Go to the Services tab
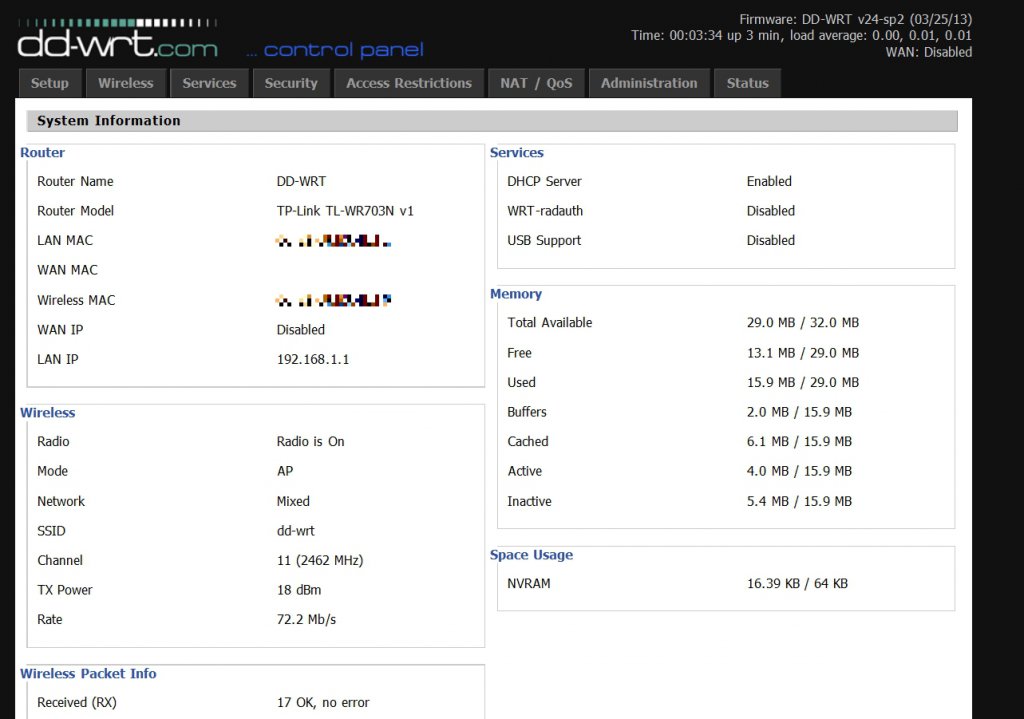Image resolution: width=1024 pixels, height=719 pixels. click(209, 83)
